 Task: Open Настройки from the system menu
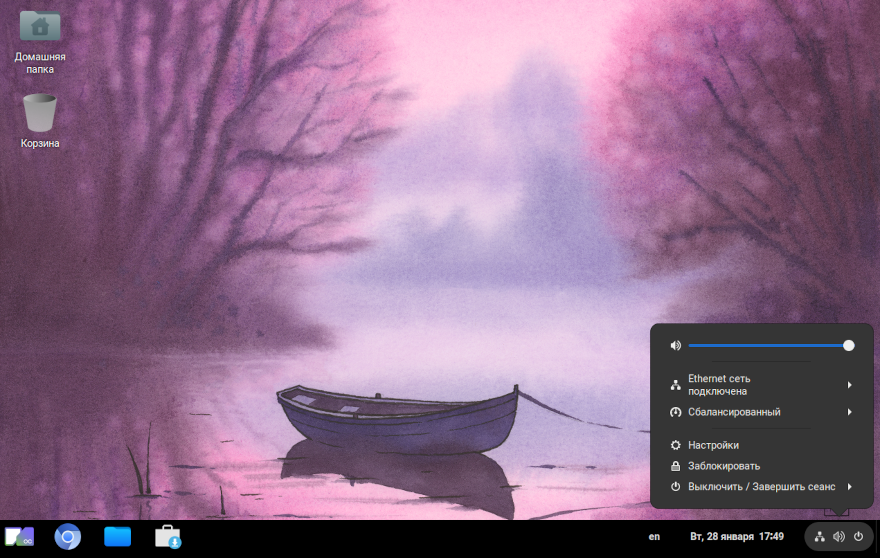point(714,445)
